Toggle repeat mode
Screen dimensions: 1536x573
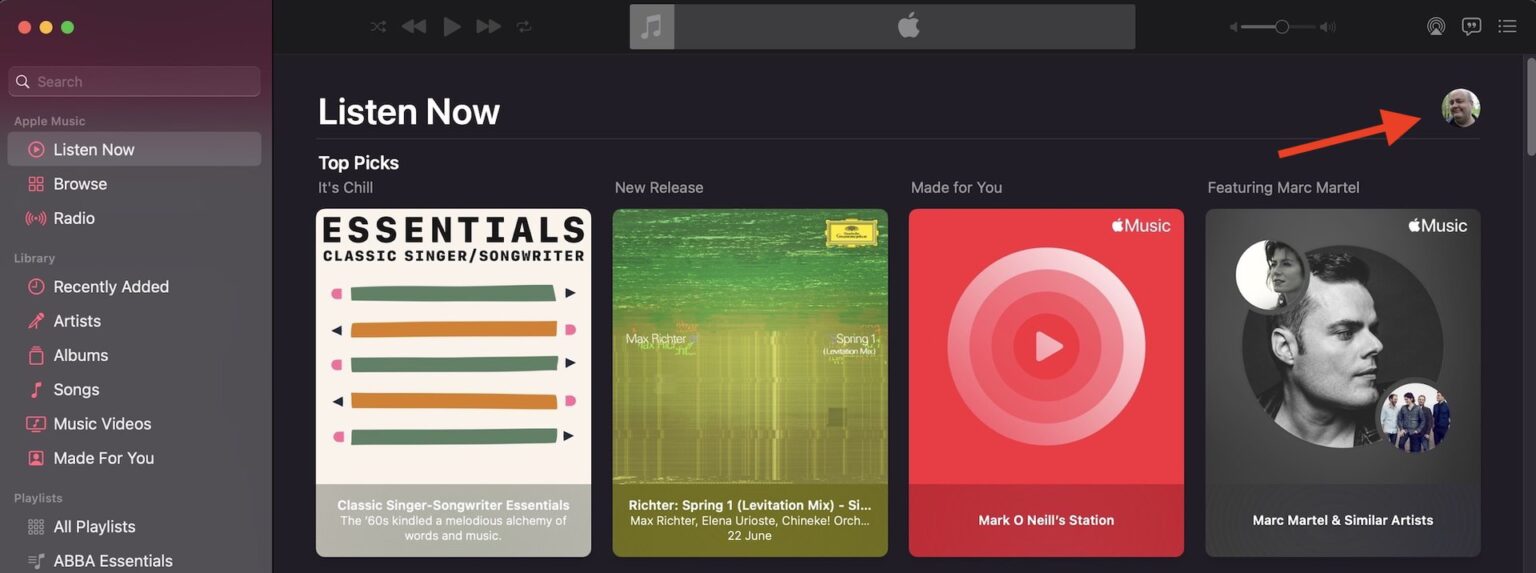coord(524,27)
